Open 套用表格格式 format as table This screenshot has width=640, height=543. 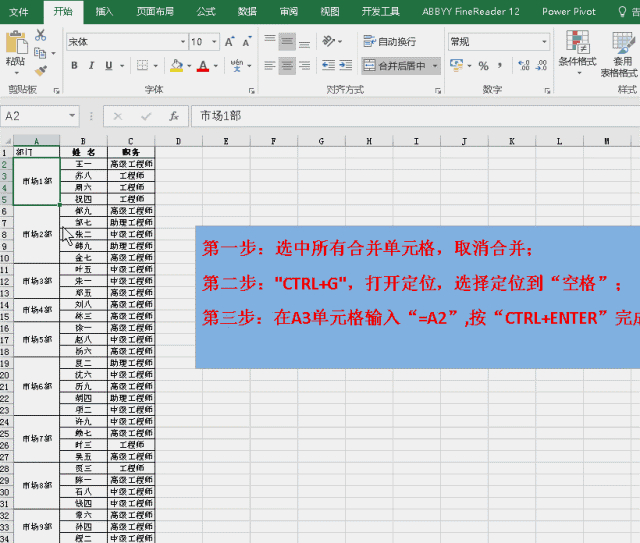point(619,54)
